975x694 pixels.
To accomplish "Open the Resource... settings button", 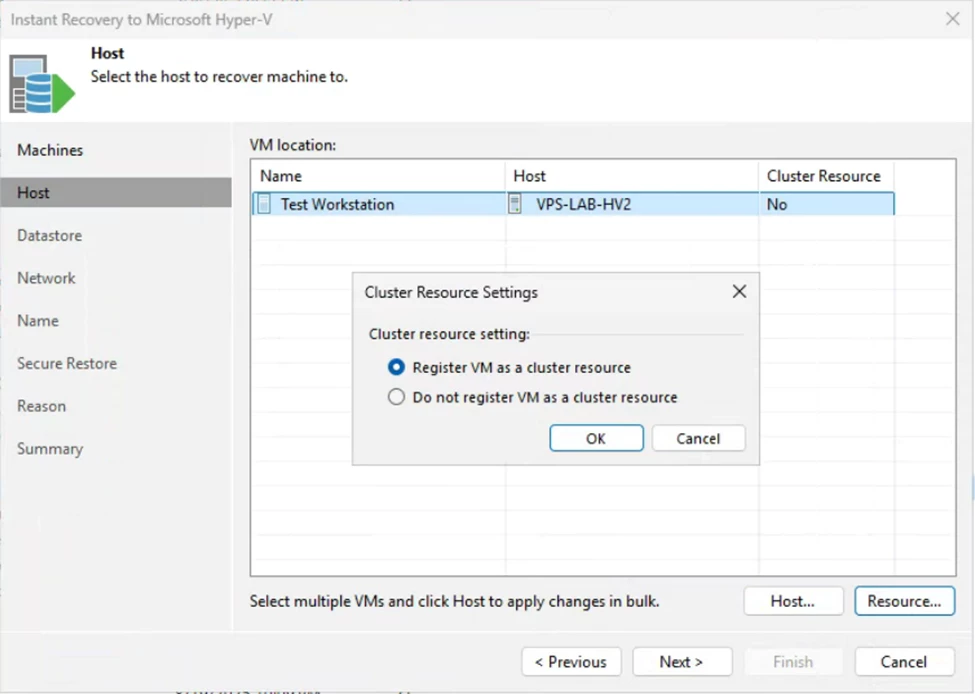I will [904, 601].
